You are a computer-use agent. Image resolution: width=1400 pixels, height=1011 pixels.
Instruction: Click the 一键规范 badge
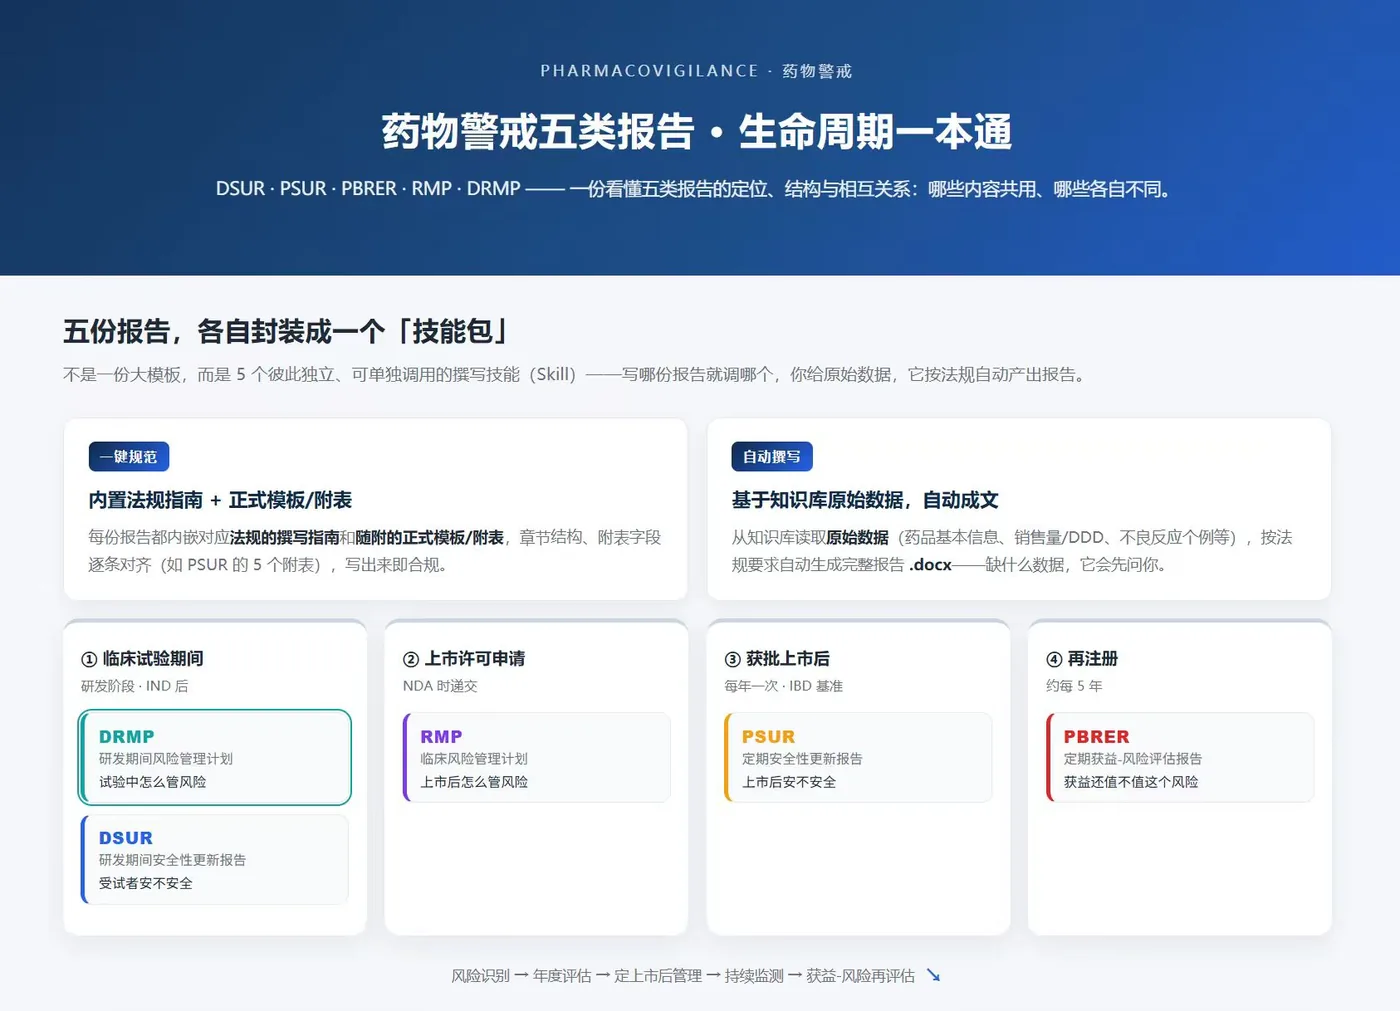[x=129, y=457]
